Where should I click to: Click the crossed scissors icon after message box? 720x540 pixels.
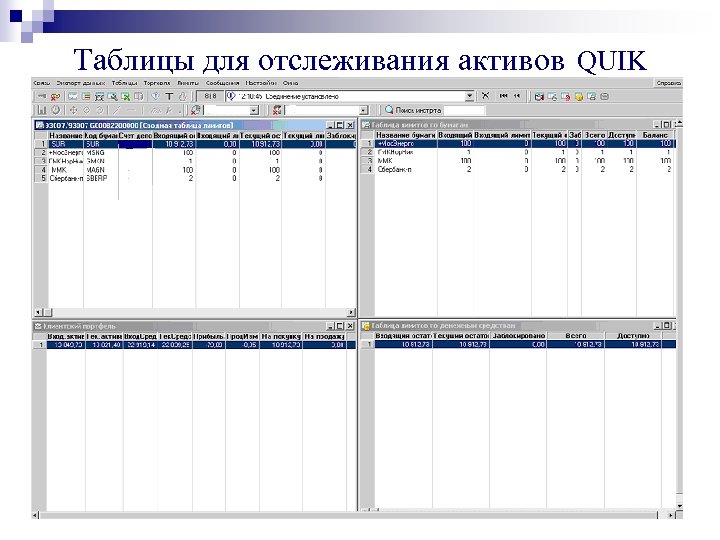point(485,96)
